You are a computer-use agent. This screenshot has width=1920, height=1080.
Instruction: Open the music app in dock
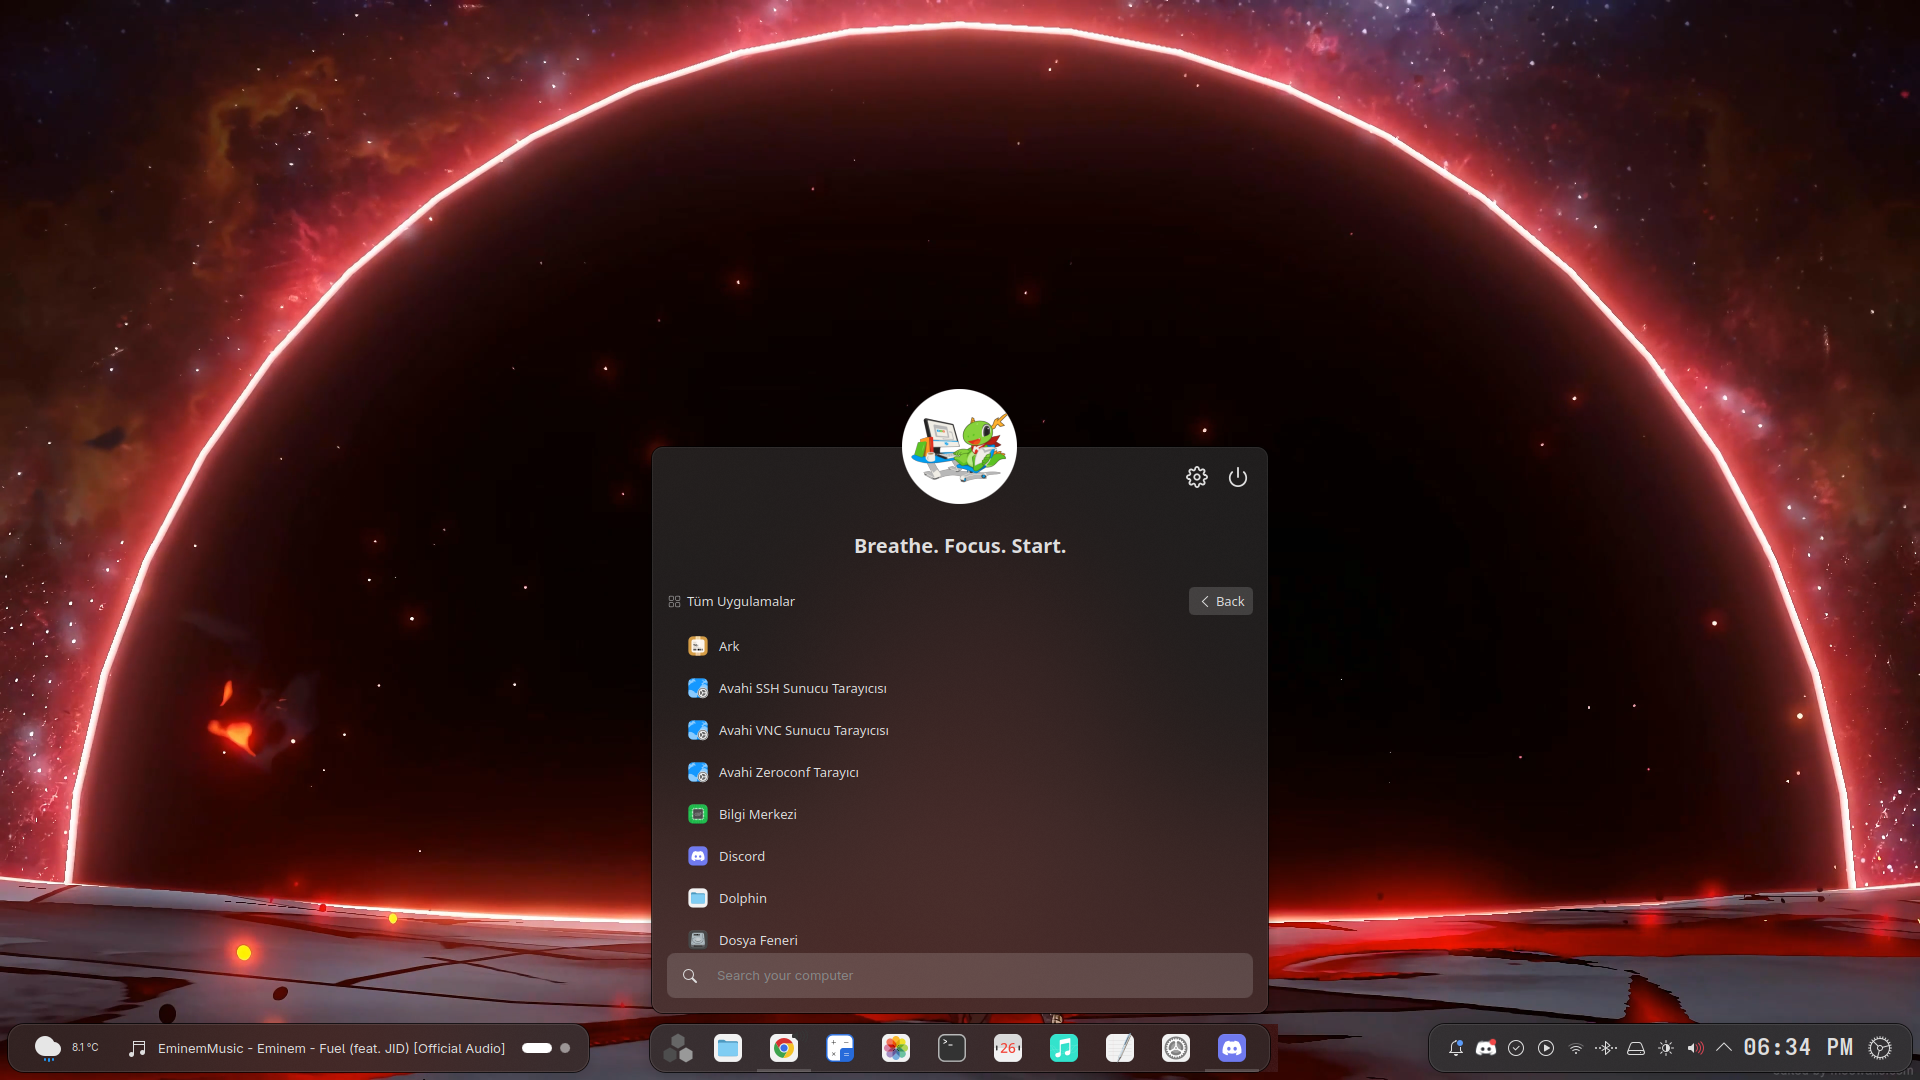[1064, 1048]
